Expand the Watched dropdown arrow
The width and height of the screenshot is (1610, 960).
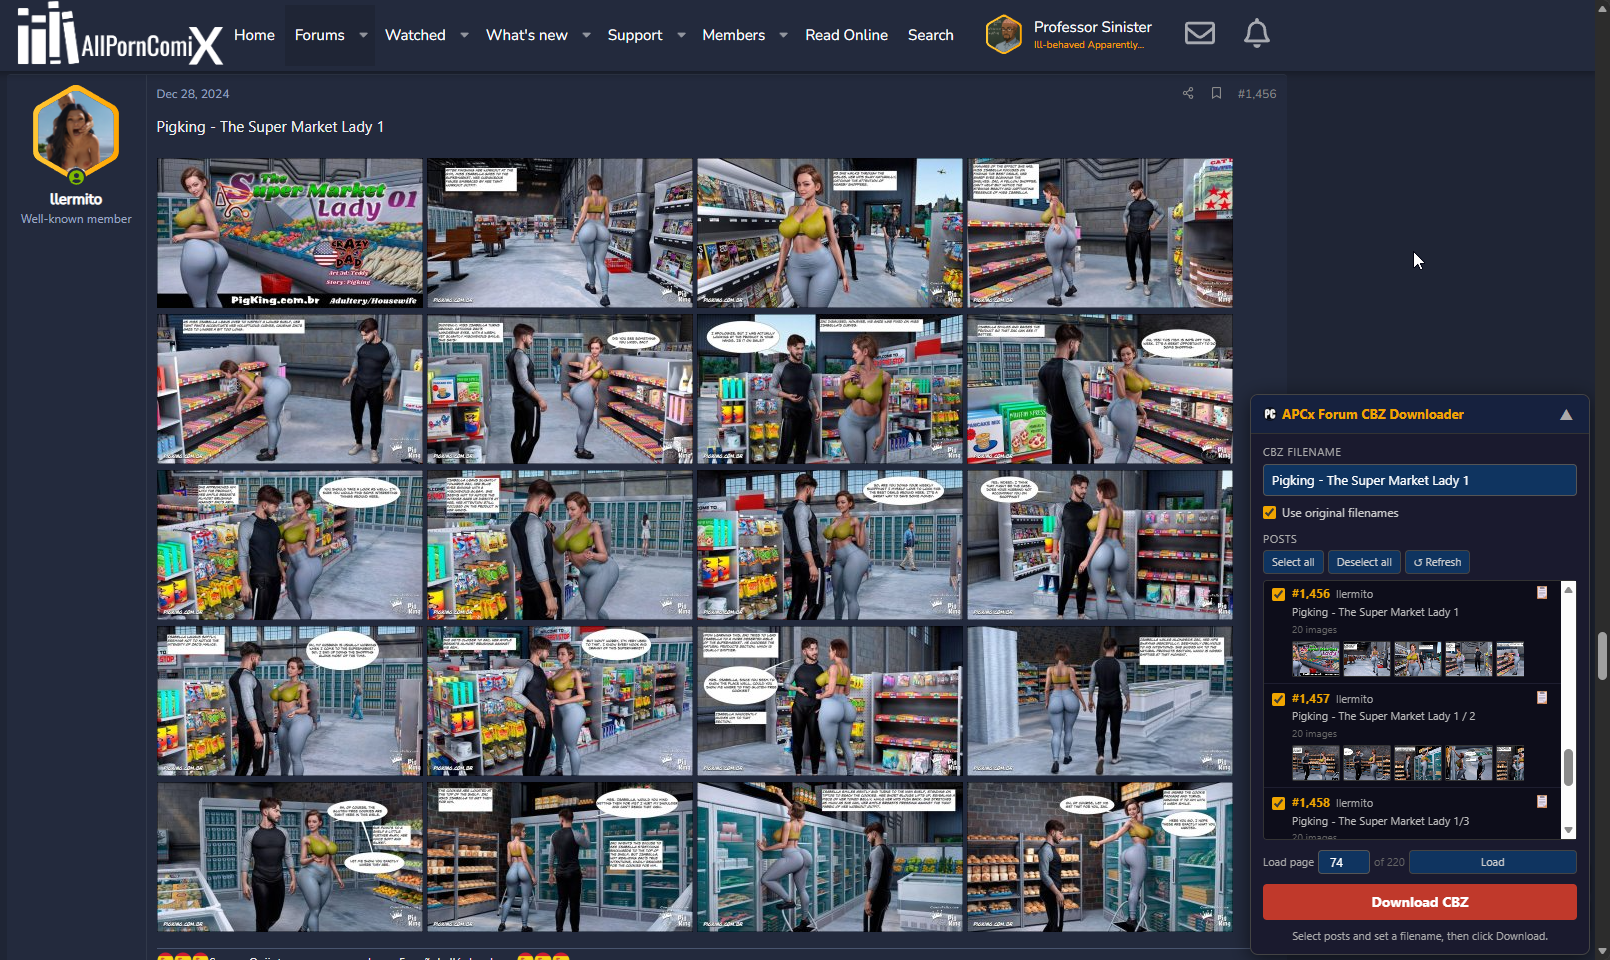pos(464,35)
